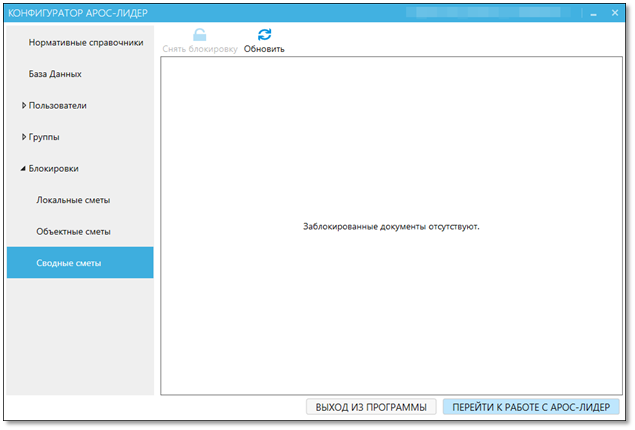Viewport: 635px width, 430px height.
Task: Close the Конфигуратор АРОС-Лидер window
Action: tap(615, 13)
